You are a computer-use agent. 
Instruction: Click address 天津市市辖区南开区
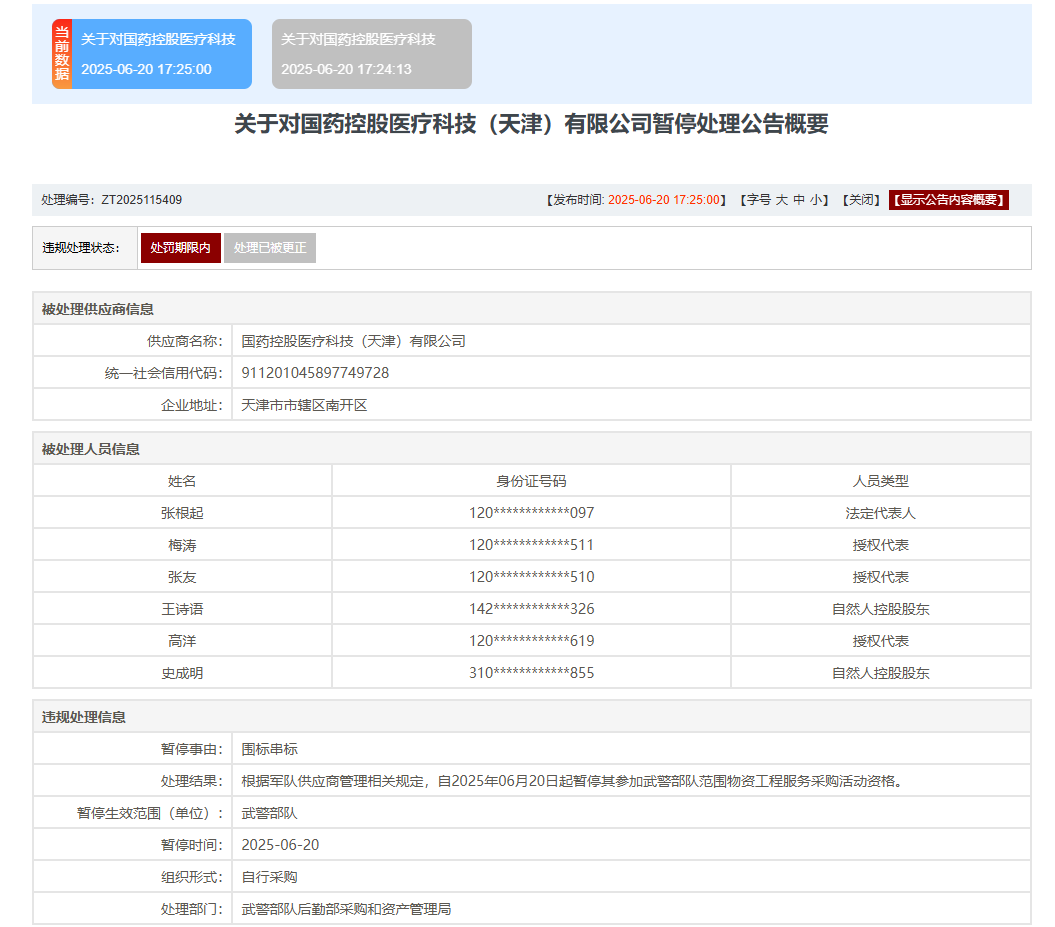[x=304, y=405]
